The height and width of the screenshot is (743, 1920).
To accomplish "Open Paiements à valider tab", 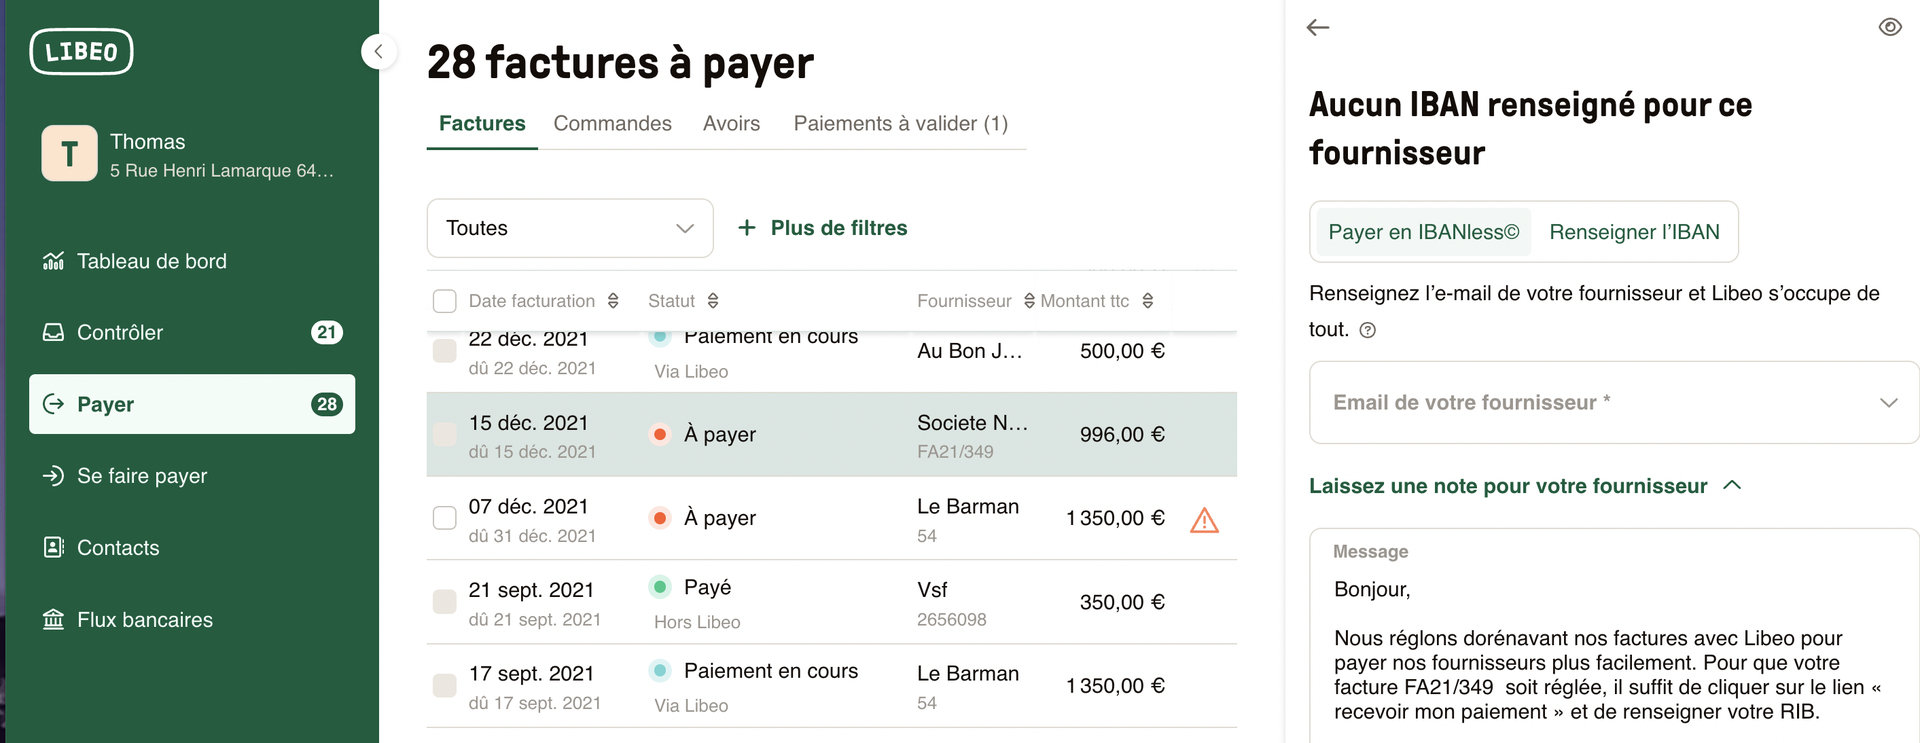I will click(900, 124).
